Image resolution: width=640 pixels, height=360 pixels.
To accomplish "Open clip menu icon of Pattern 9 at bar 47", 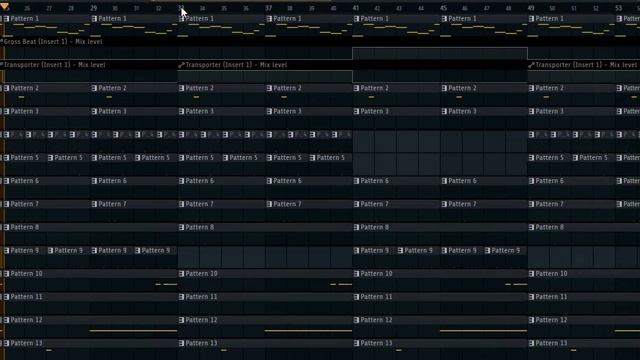I will coord(488,251).
